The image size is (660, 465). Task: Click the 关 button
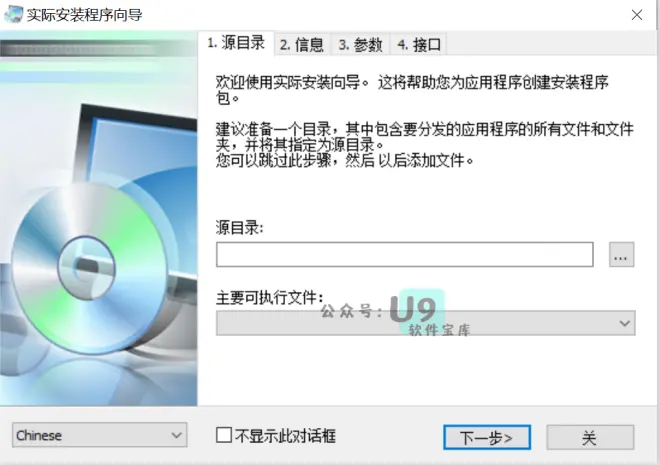590,438
